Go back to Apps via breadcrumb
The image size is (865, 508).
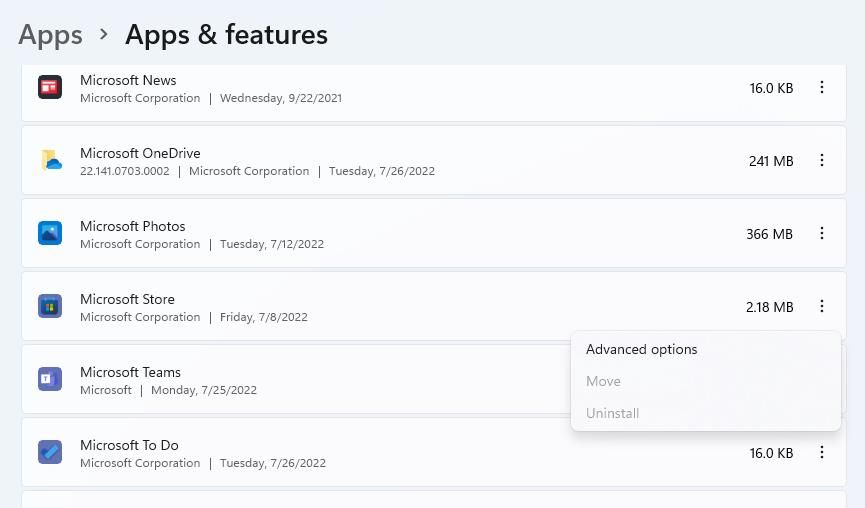(50, 35)
